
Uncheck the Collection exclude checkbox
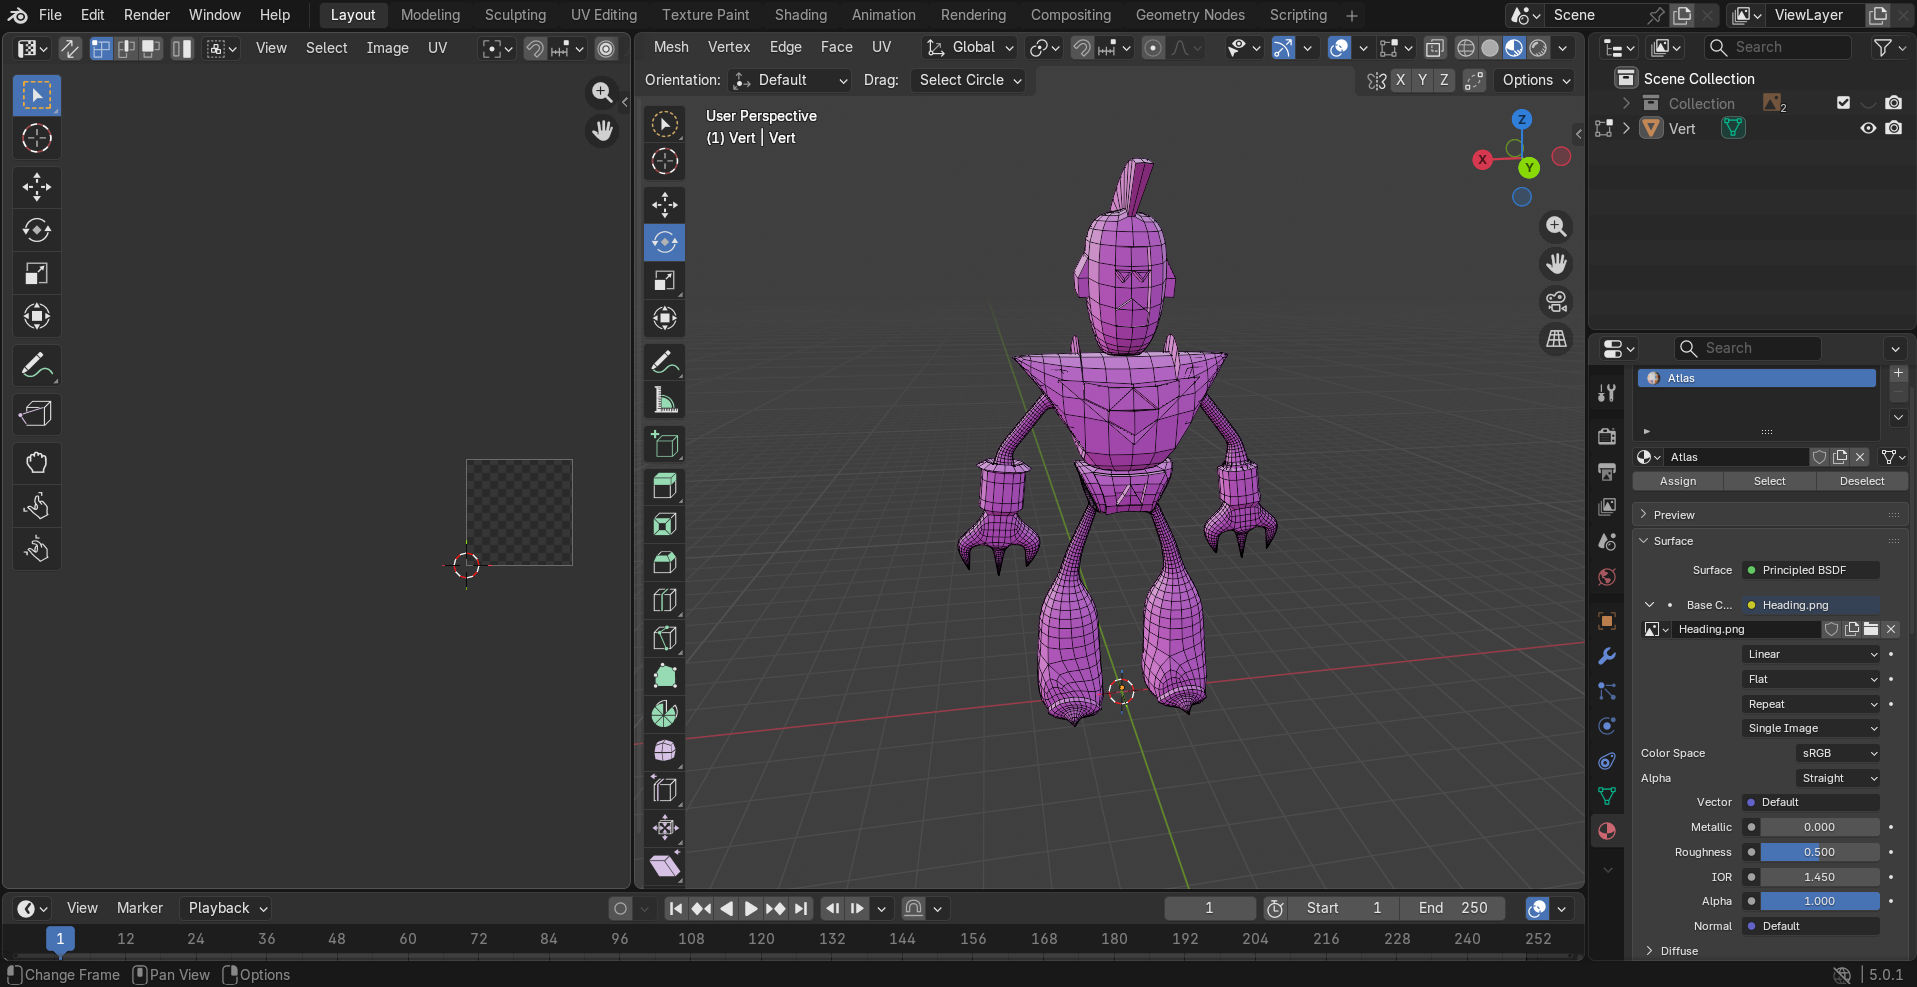coord(1843,103)
